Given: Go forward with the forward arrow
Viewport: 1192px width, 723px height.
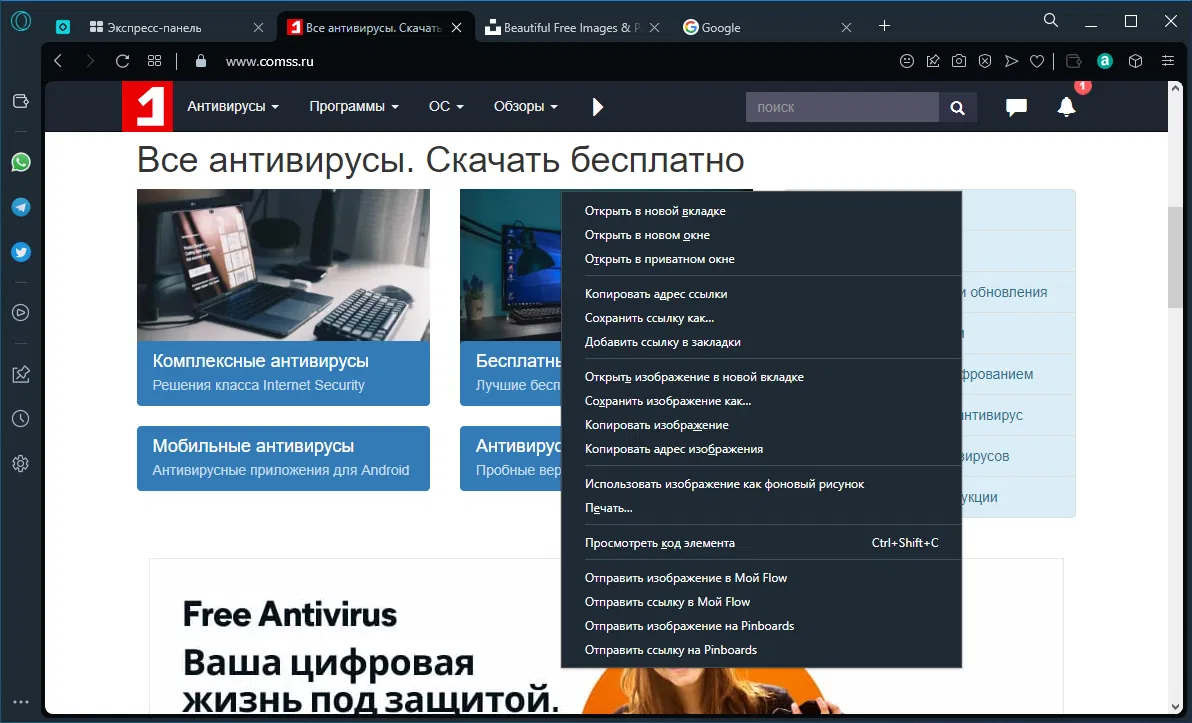Looking at the screenshot, I should [90, 61].
